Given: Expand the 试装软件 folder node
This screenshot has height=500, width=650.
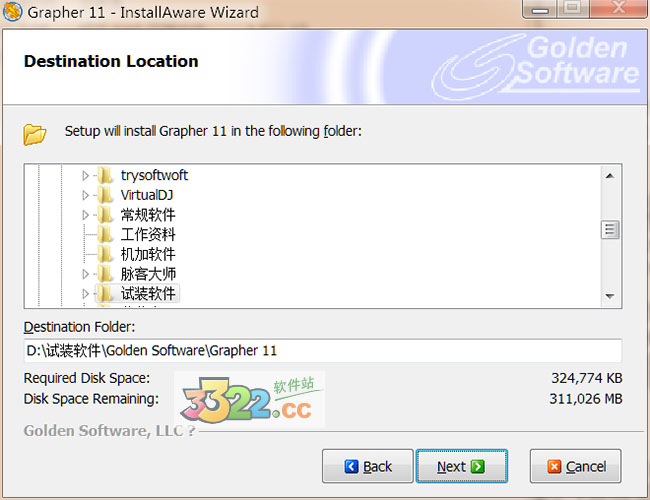Looking at the screenshot, I should point(85,294).
